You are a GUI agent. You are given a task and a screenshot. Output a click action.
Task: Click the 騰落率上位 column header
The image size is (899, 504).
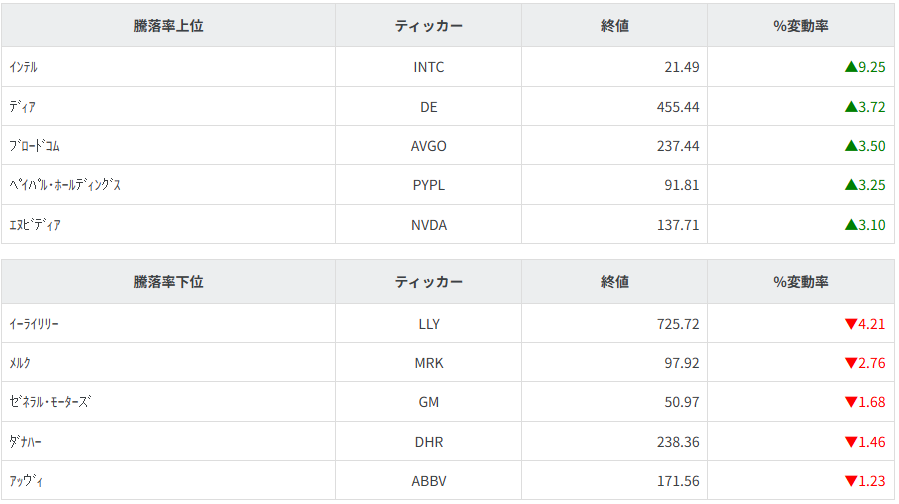(168, 26)
